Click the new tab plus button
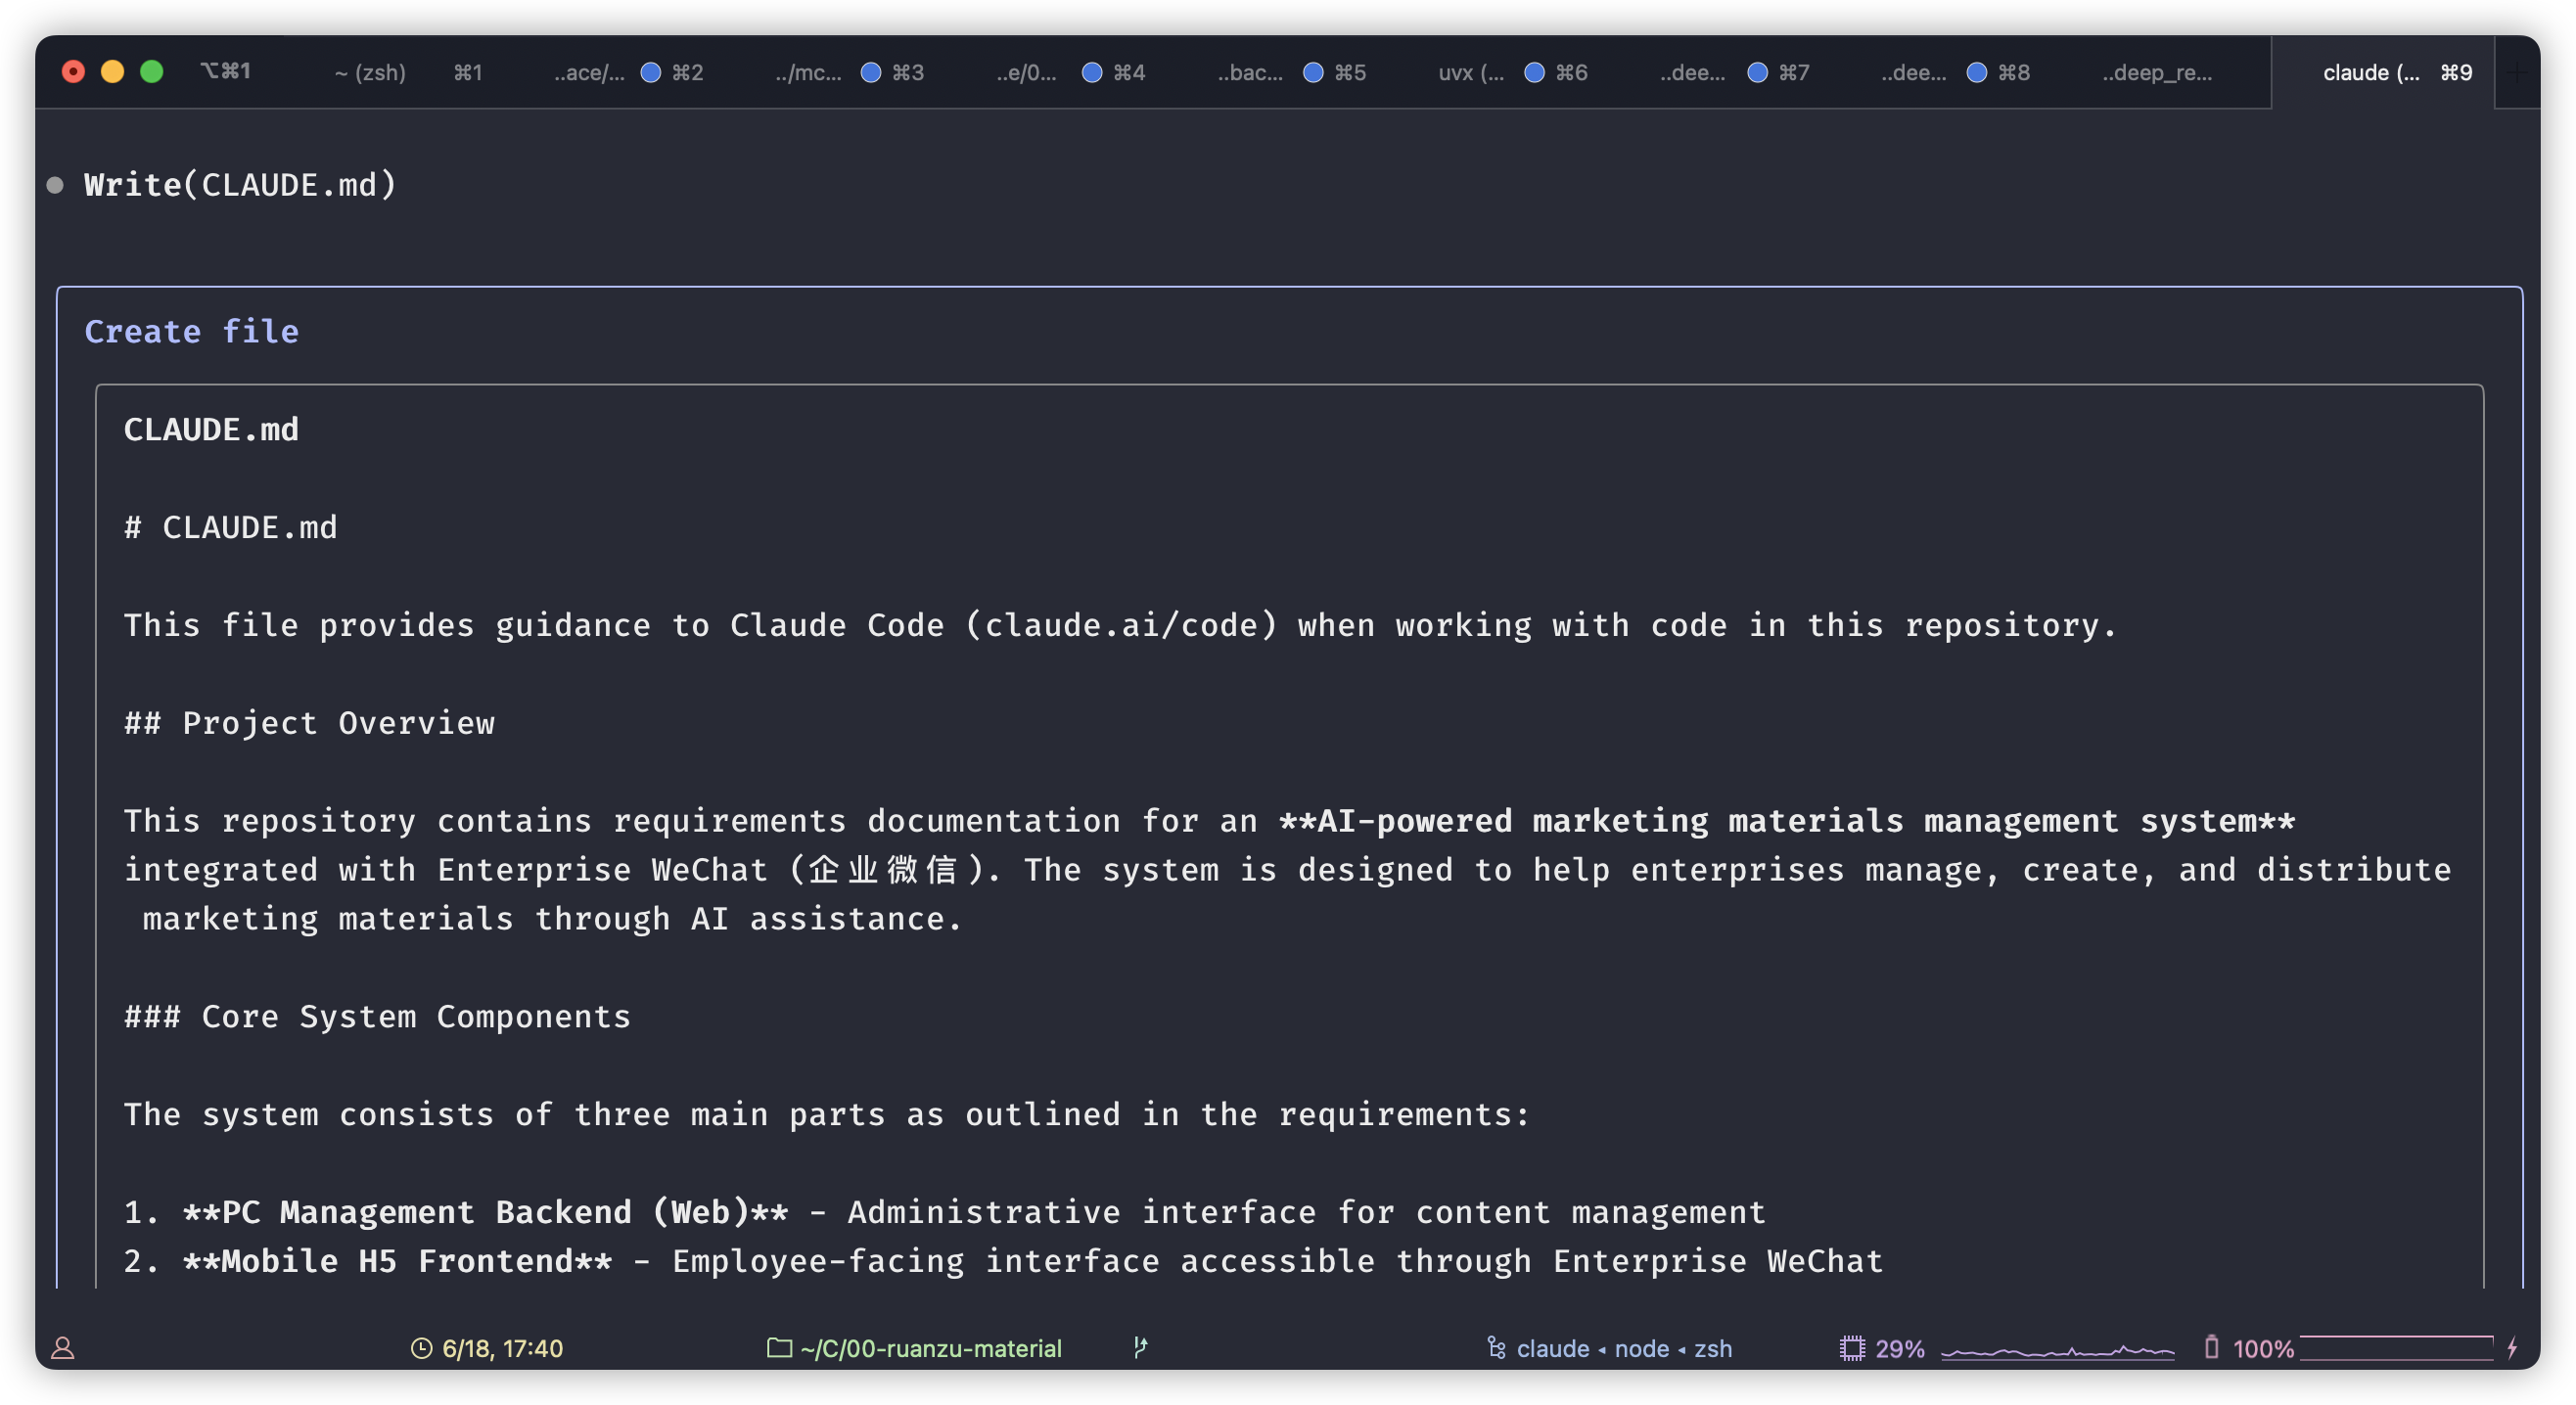2576x1405 pixels. tap(2517, 72)
